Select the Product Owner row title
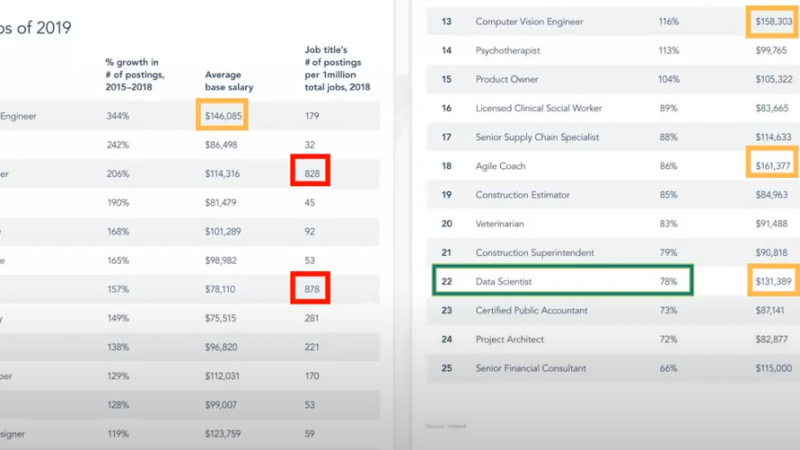The width and height of the screenshot is (800, 450). point(507,79)
